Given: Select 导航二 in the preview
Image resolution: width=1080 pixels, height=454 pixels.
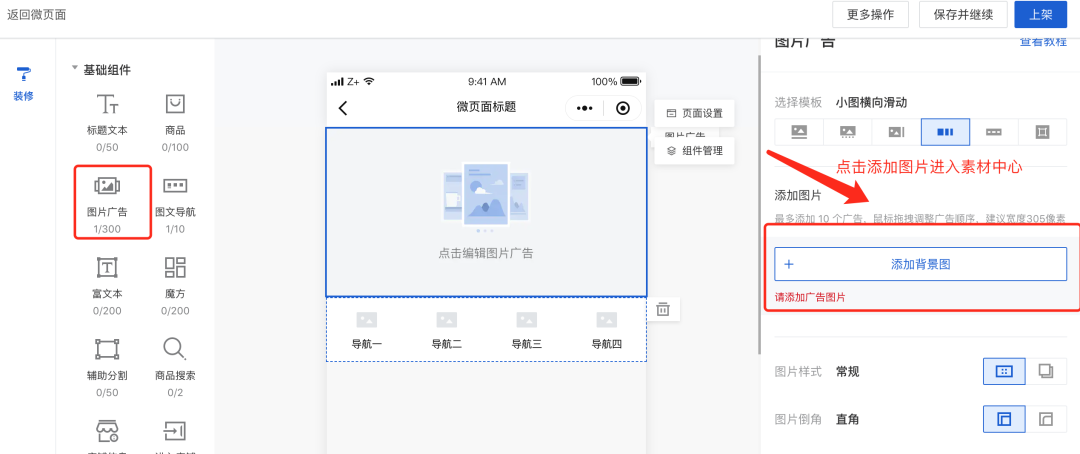Looking at the screenshot, I should [446, 331].
